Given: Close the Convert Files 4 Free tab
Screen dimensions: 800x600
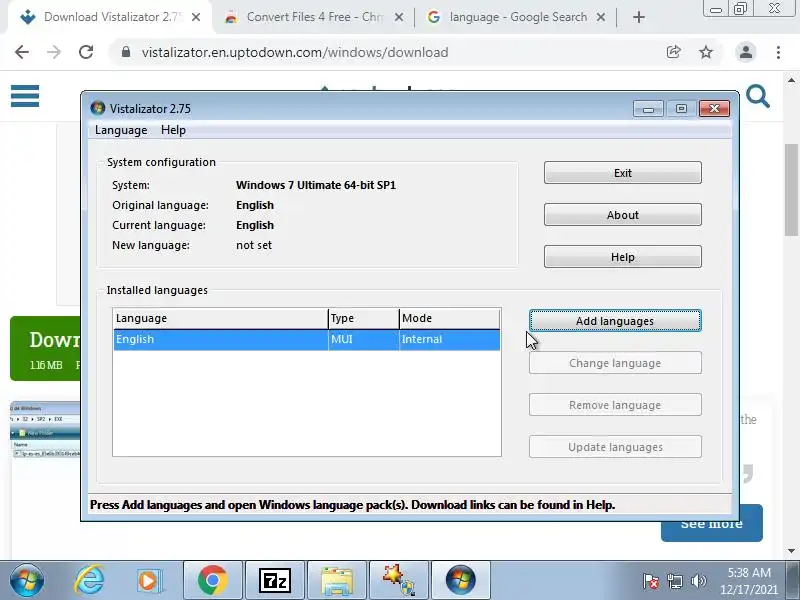Looking at the screenshot, I should (x=399, y=17).
